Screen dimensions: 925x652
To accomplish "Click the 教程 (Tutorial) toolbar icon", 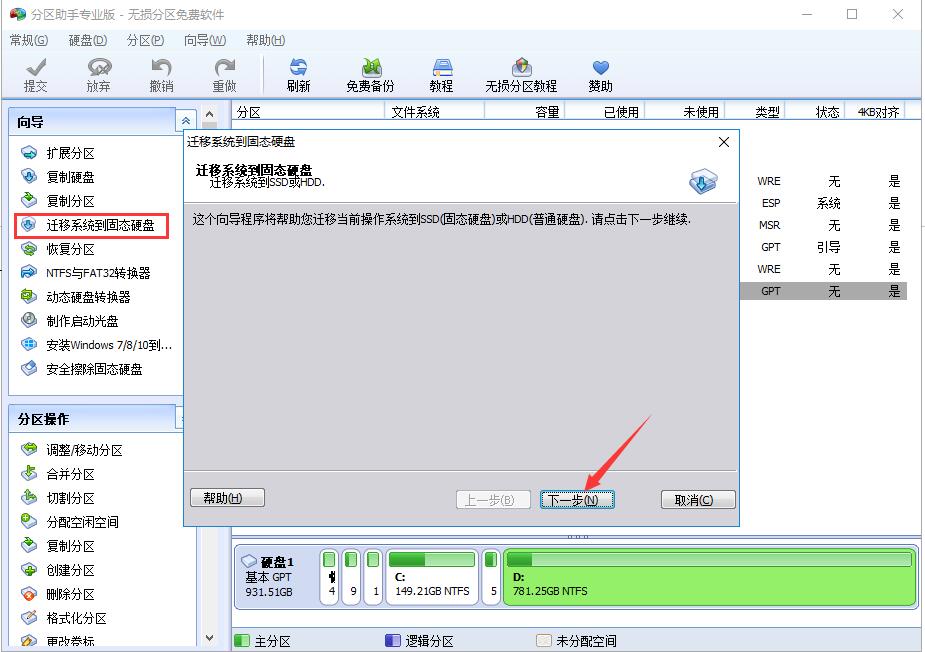I will click(440, 73).
